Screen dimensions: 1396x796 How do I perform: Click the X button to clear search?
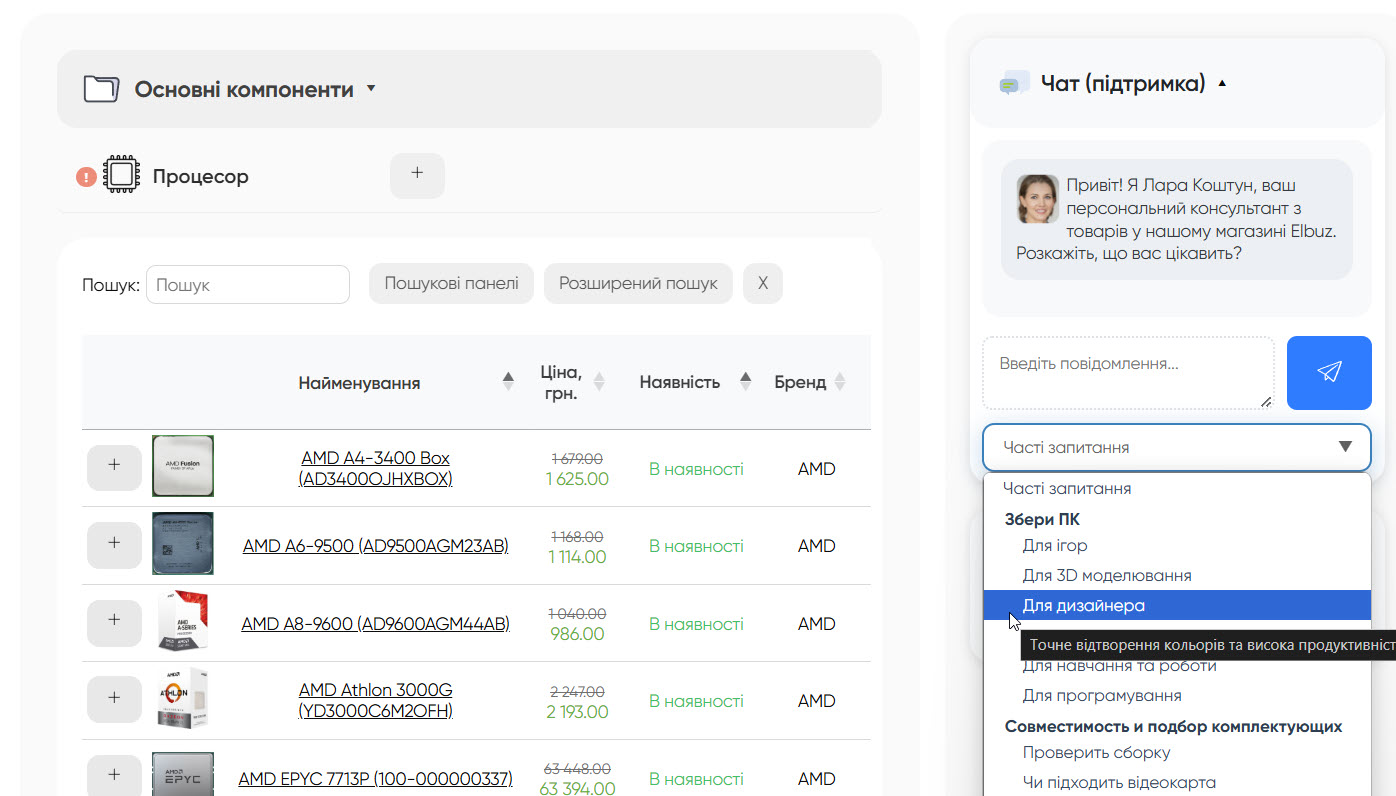(x=763, y=284)
